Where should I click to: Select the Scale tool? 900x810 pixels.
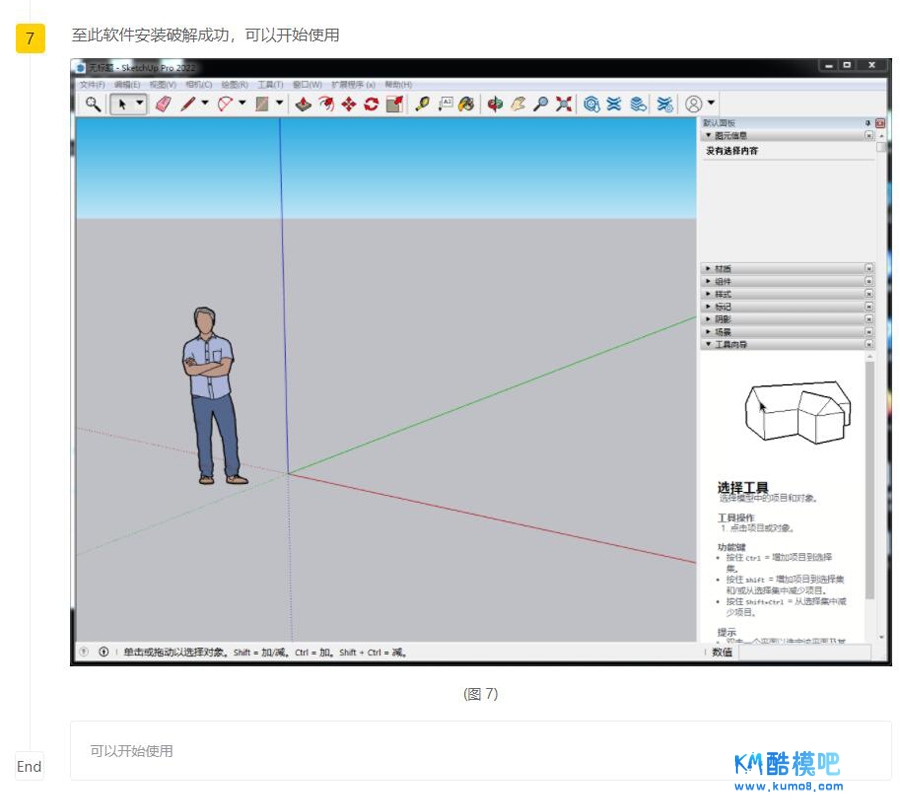(x=394, y=104)
